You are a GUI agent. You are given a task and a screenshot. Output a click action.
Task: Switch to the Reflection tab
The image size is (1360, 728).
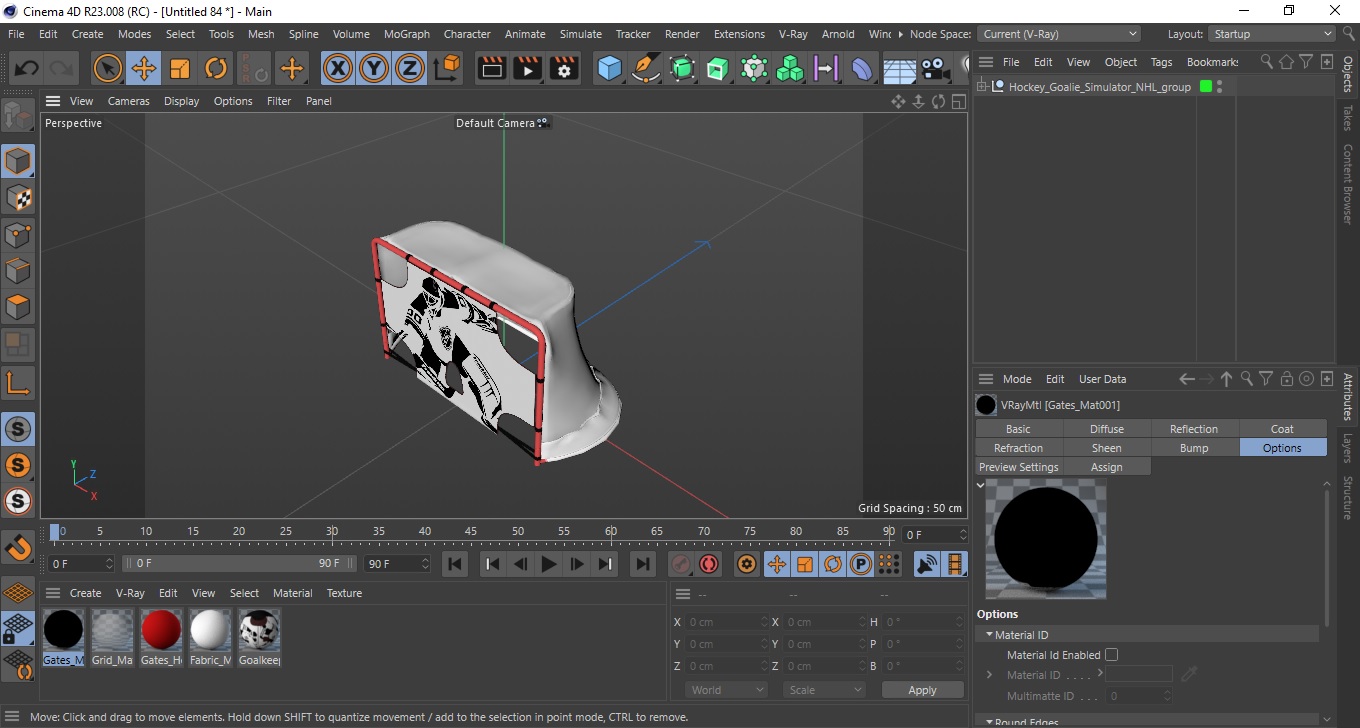tap(1194, 429)
